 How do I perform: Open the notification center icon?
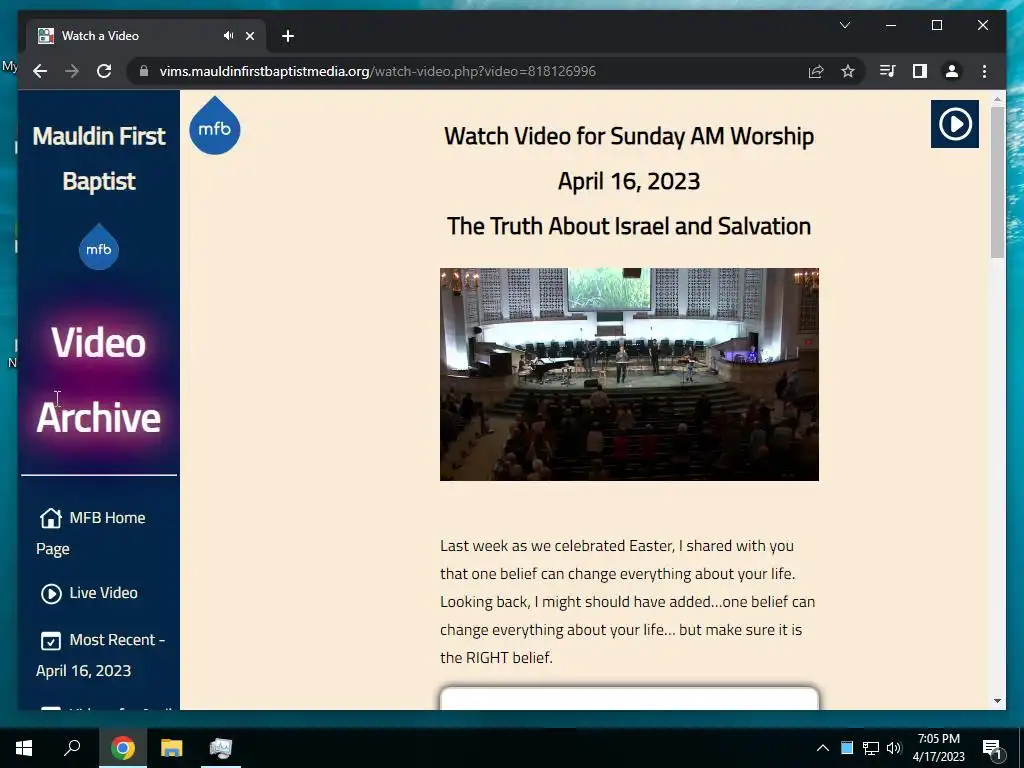(x=992, y=749)
